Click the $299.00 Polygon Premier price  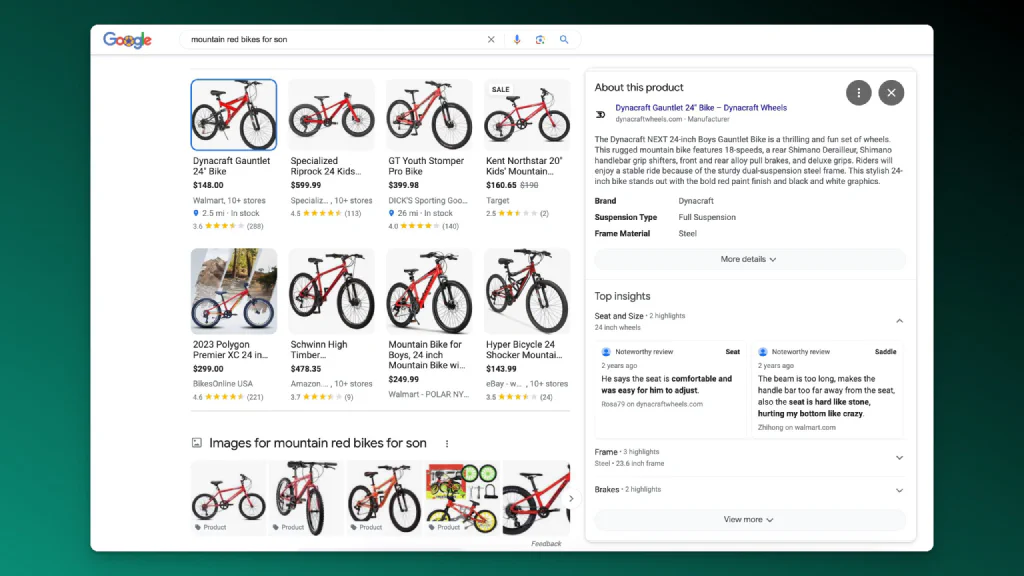(x=208, y=369)
